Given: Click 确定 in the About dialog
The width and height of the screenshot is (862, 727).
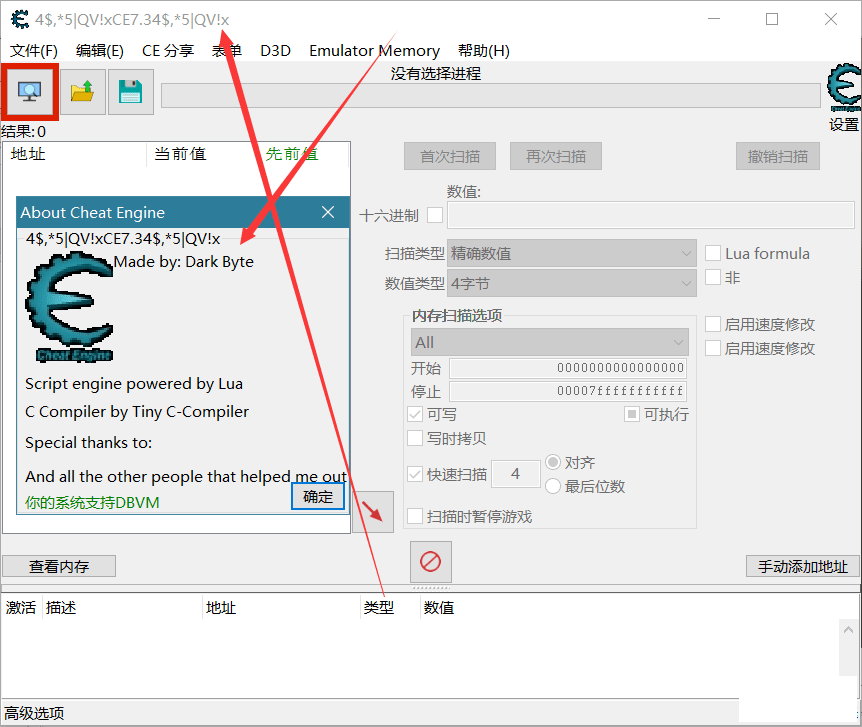Looking at the screenshot, I should pyautogui.click(x=318, y=497).
